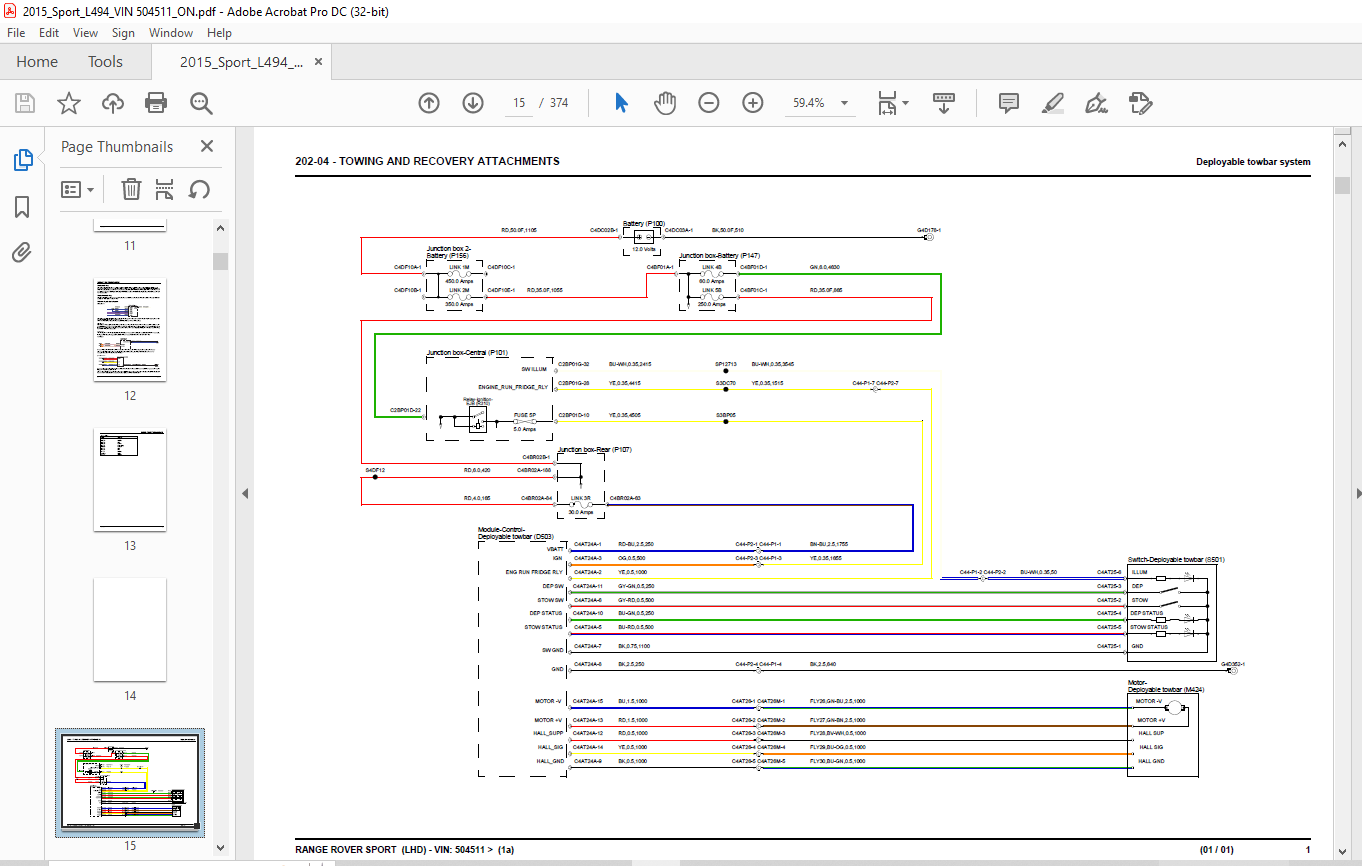
Task: Click the document vertical scrollbar thumb
Action: (x=1342, y=185)
